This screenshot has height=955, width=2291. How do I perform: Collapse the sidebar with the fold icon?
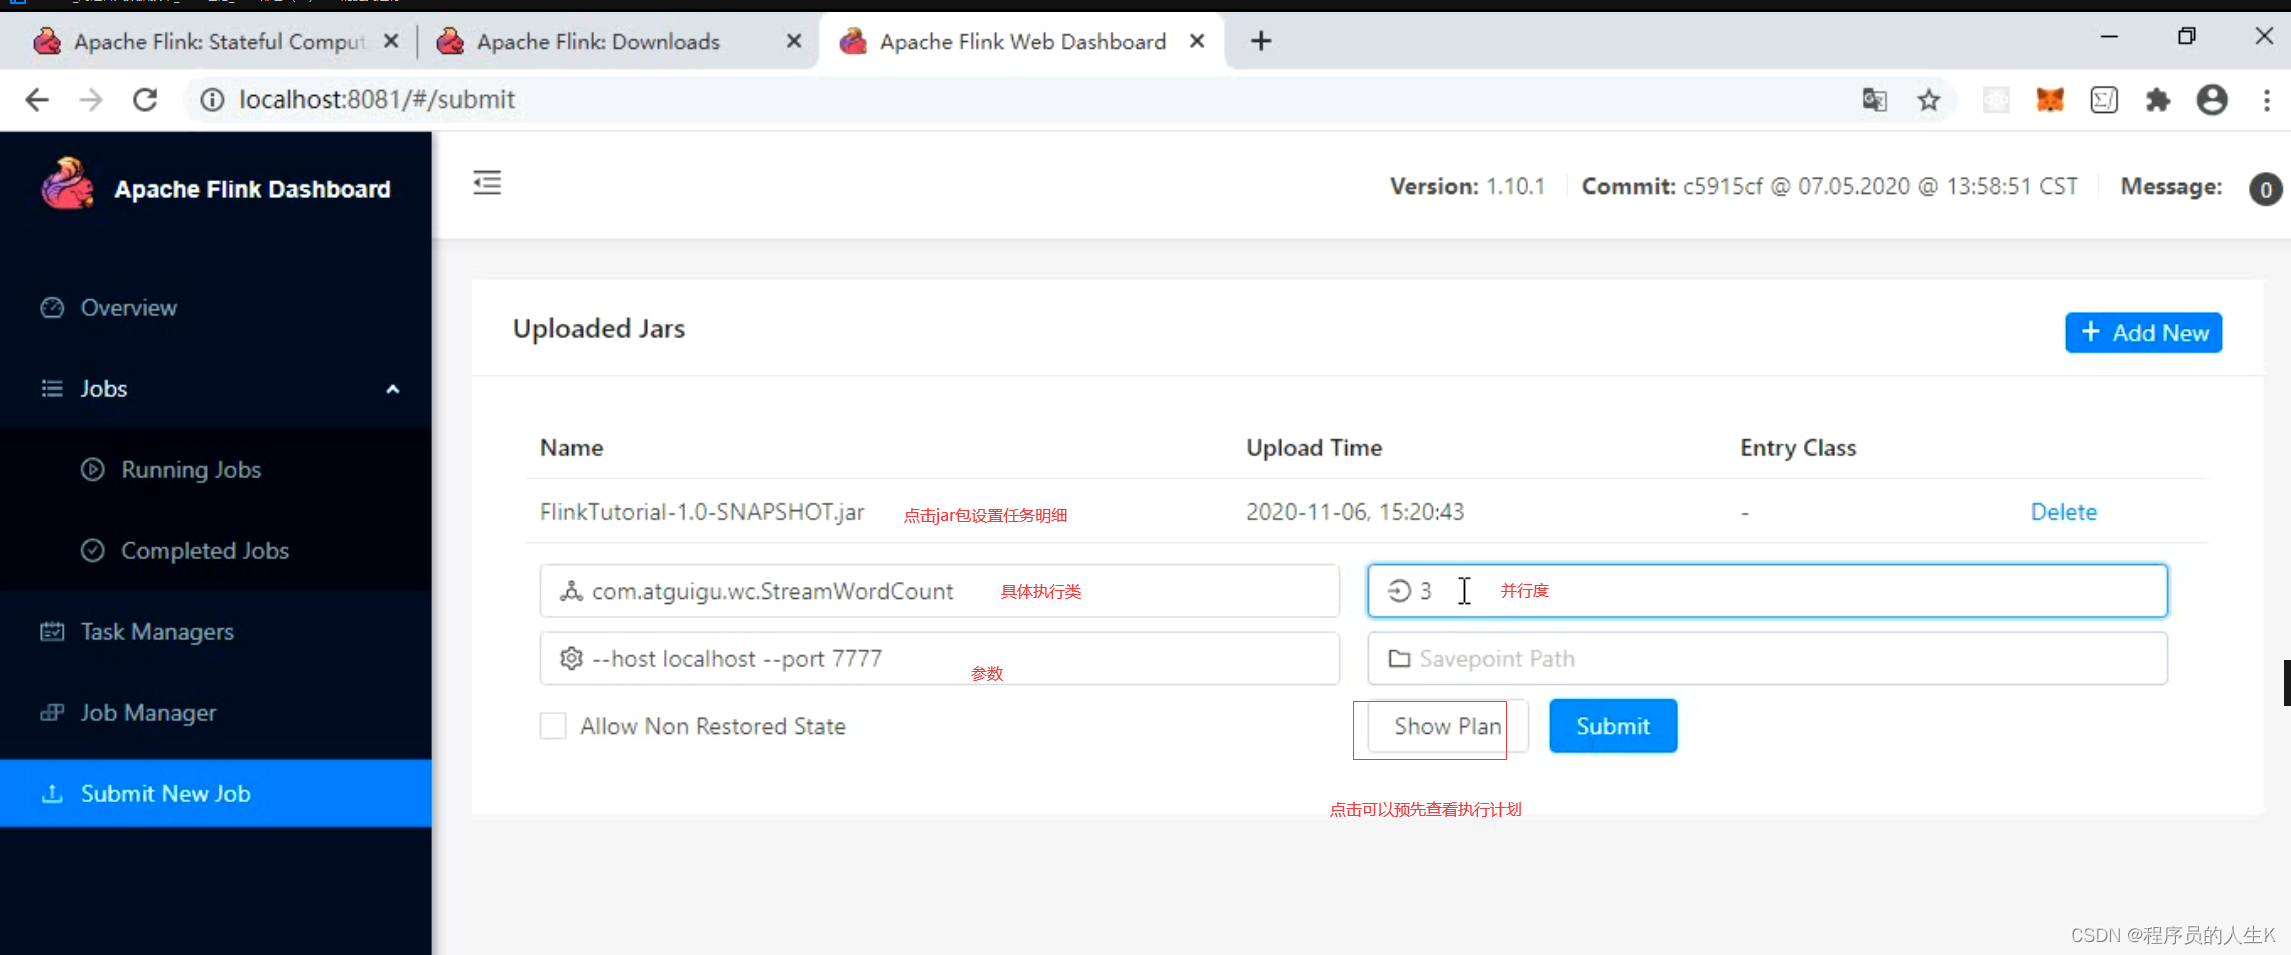point(487,183)
